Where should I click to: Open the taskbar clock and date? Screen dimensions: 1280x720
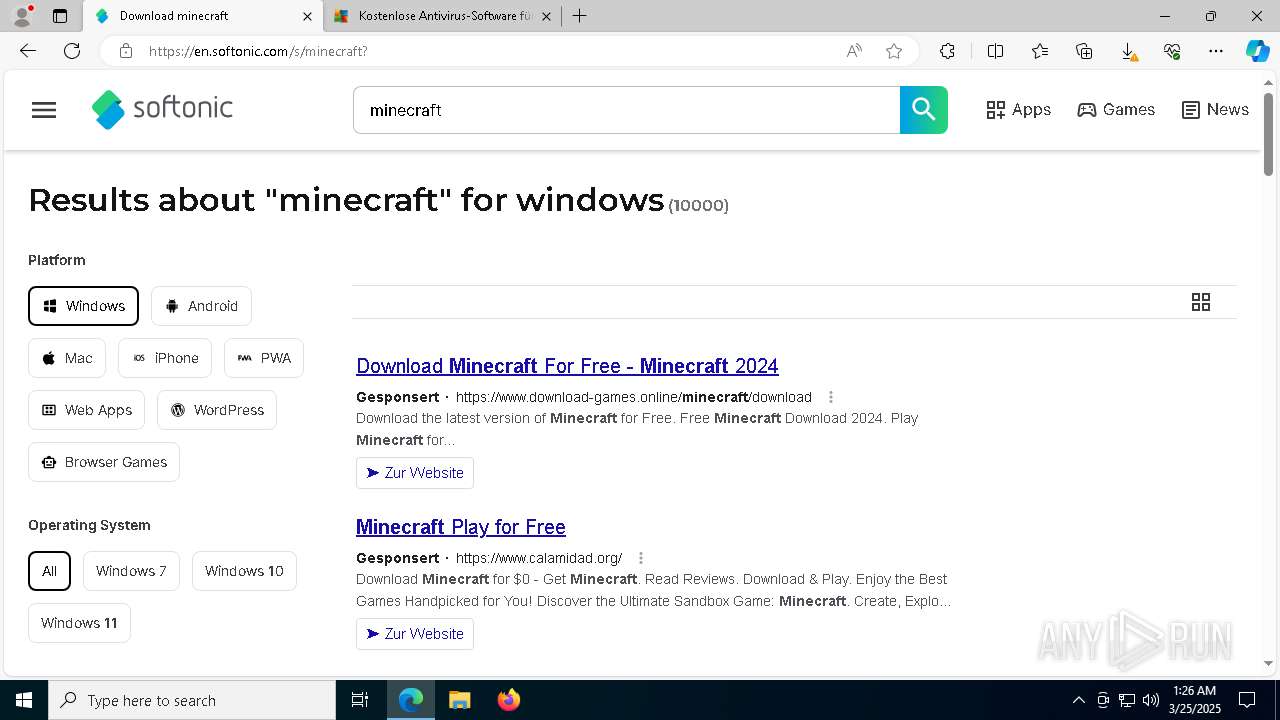pyautogui.click(x=1194, y=700)
